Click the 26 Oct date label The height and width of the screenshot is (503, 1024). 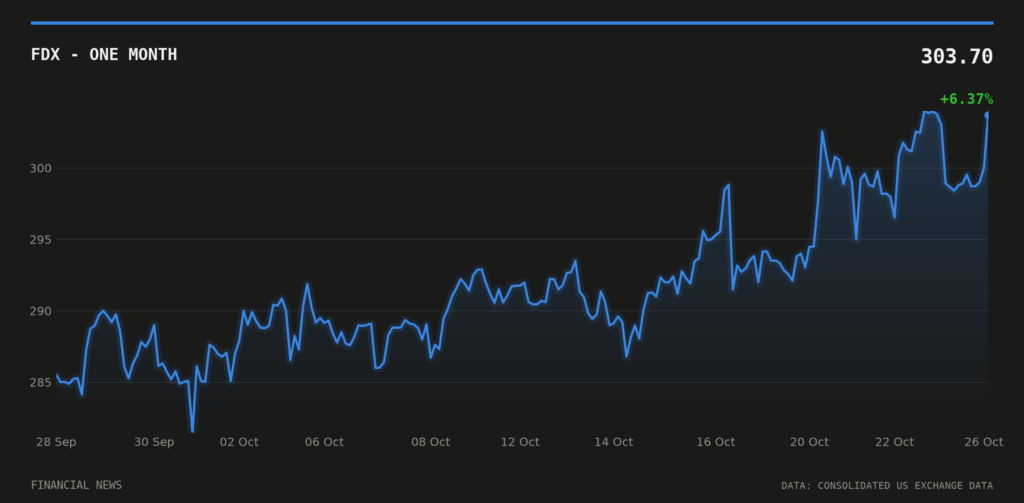pyautogui.click(x=984, y=442)
